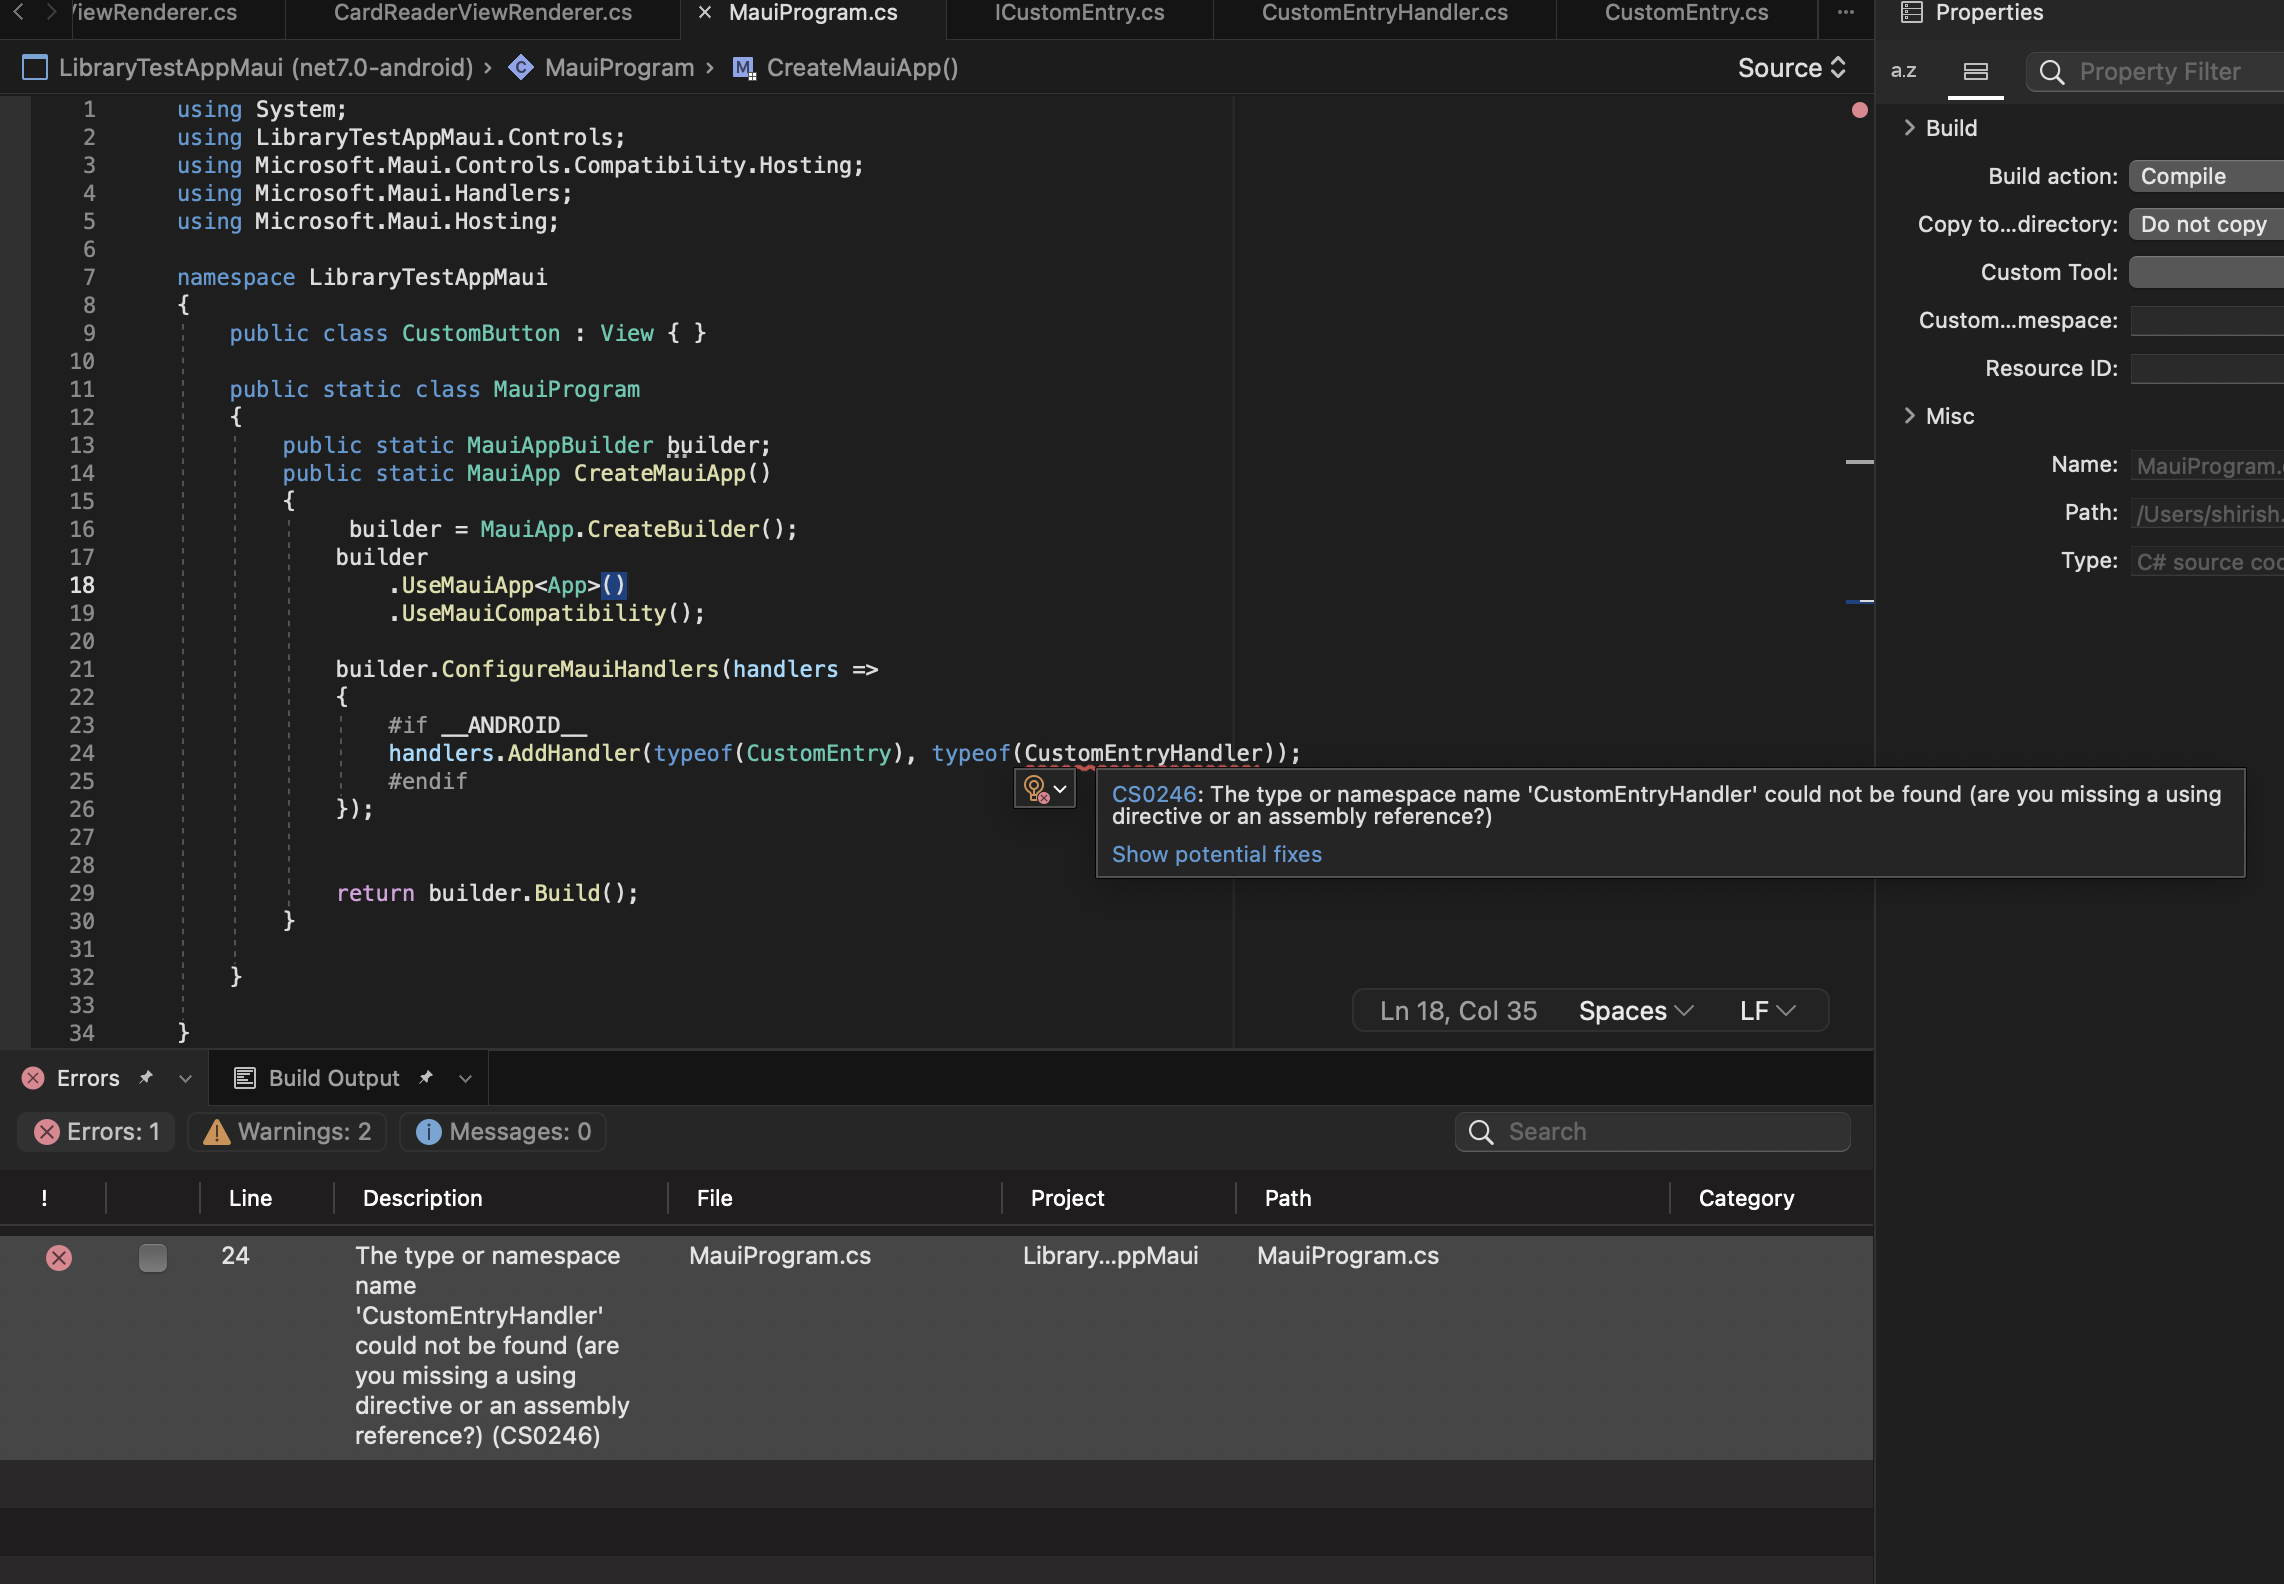Screen dimensions: 2284x1584
Task: Toggle the Warnings: 2 filter
Action: tap(287, 1132)
